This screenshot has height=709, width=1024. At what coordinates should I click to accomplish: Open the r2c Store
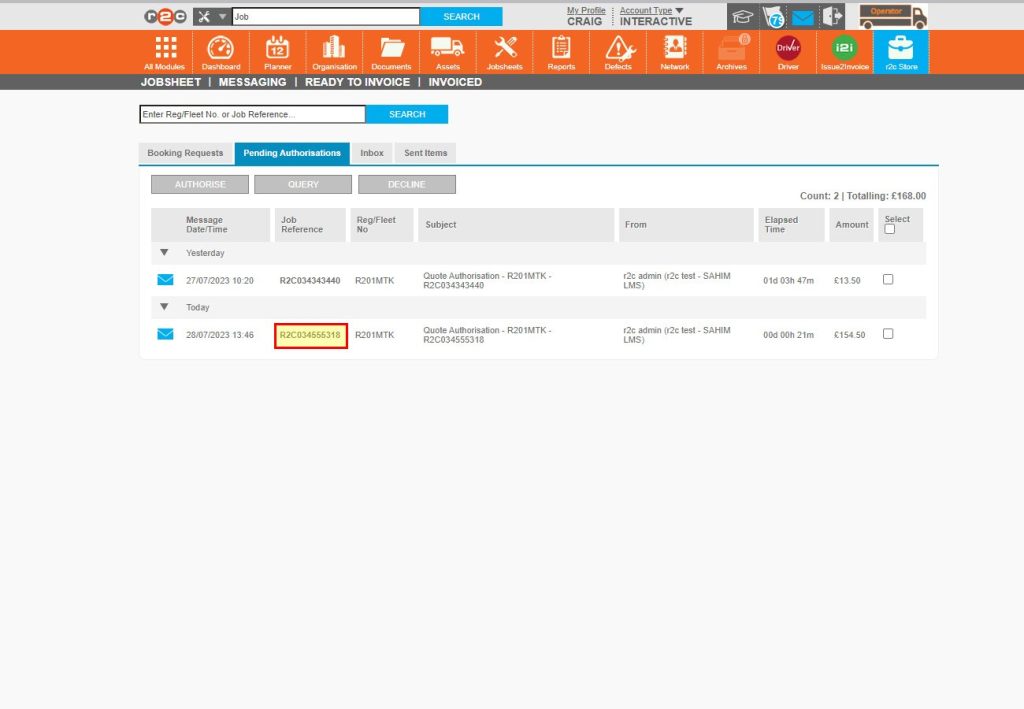901,50
